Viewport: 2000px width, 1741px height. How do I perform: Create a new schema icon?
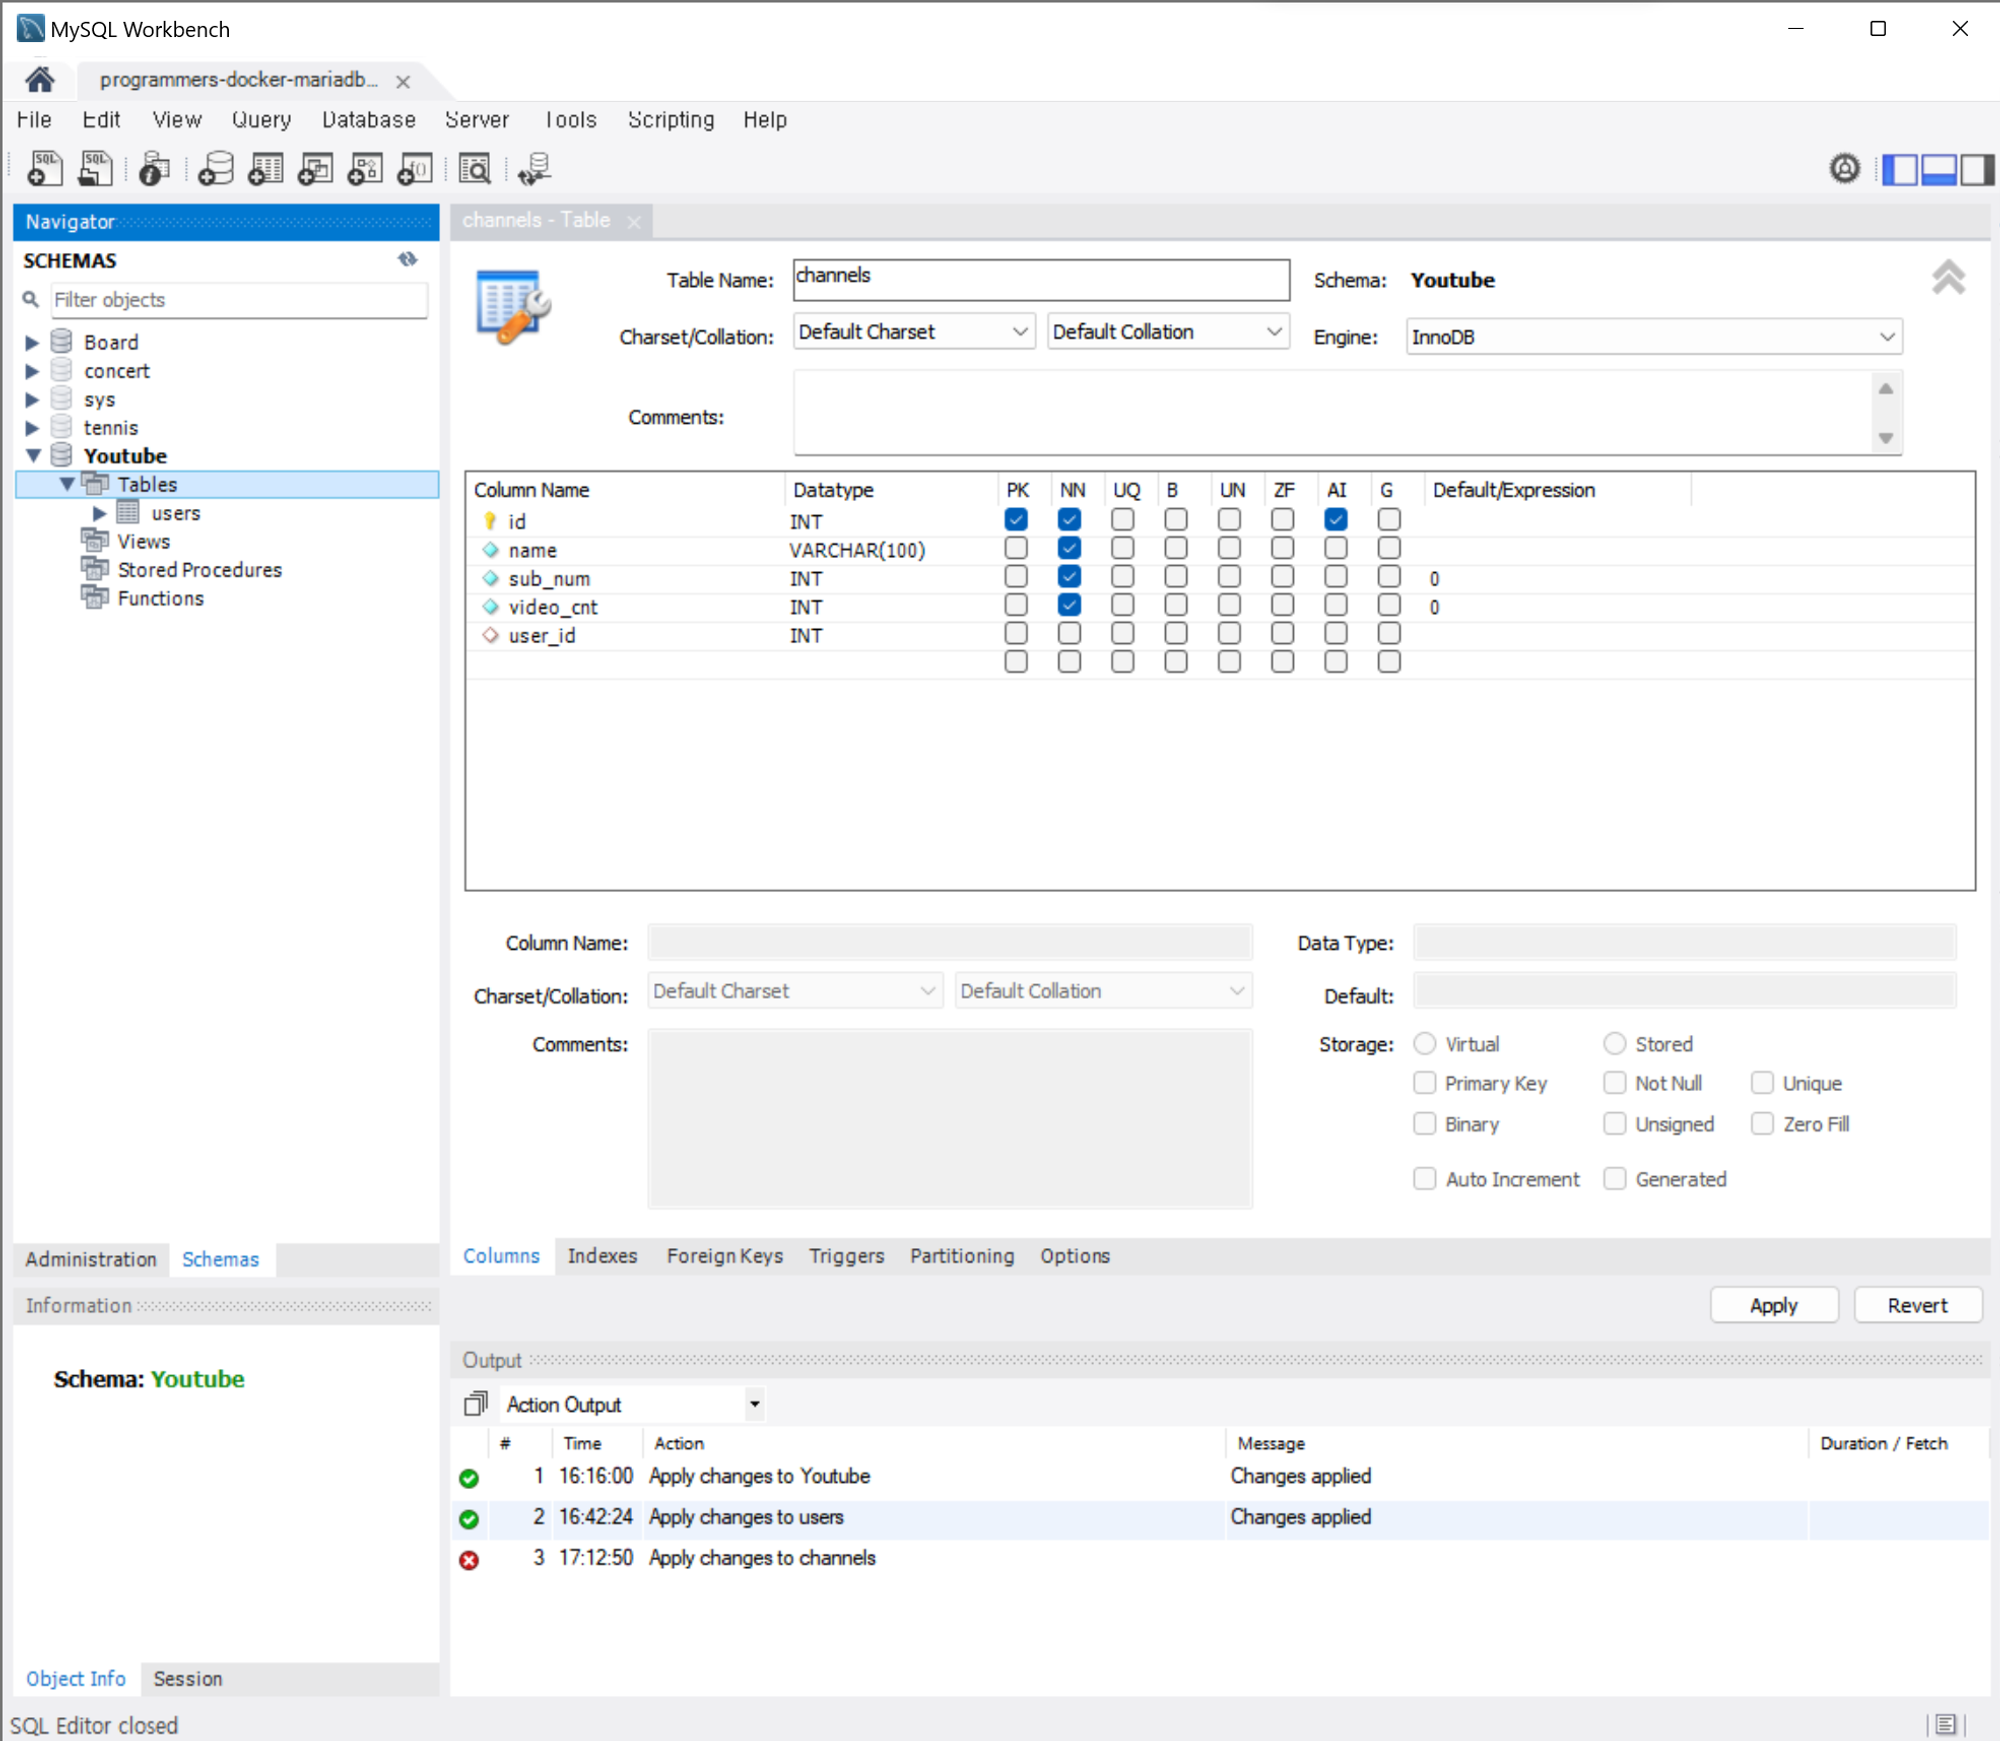tap(215, 169)
